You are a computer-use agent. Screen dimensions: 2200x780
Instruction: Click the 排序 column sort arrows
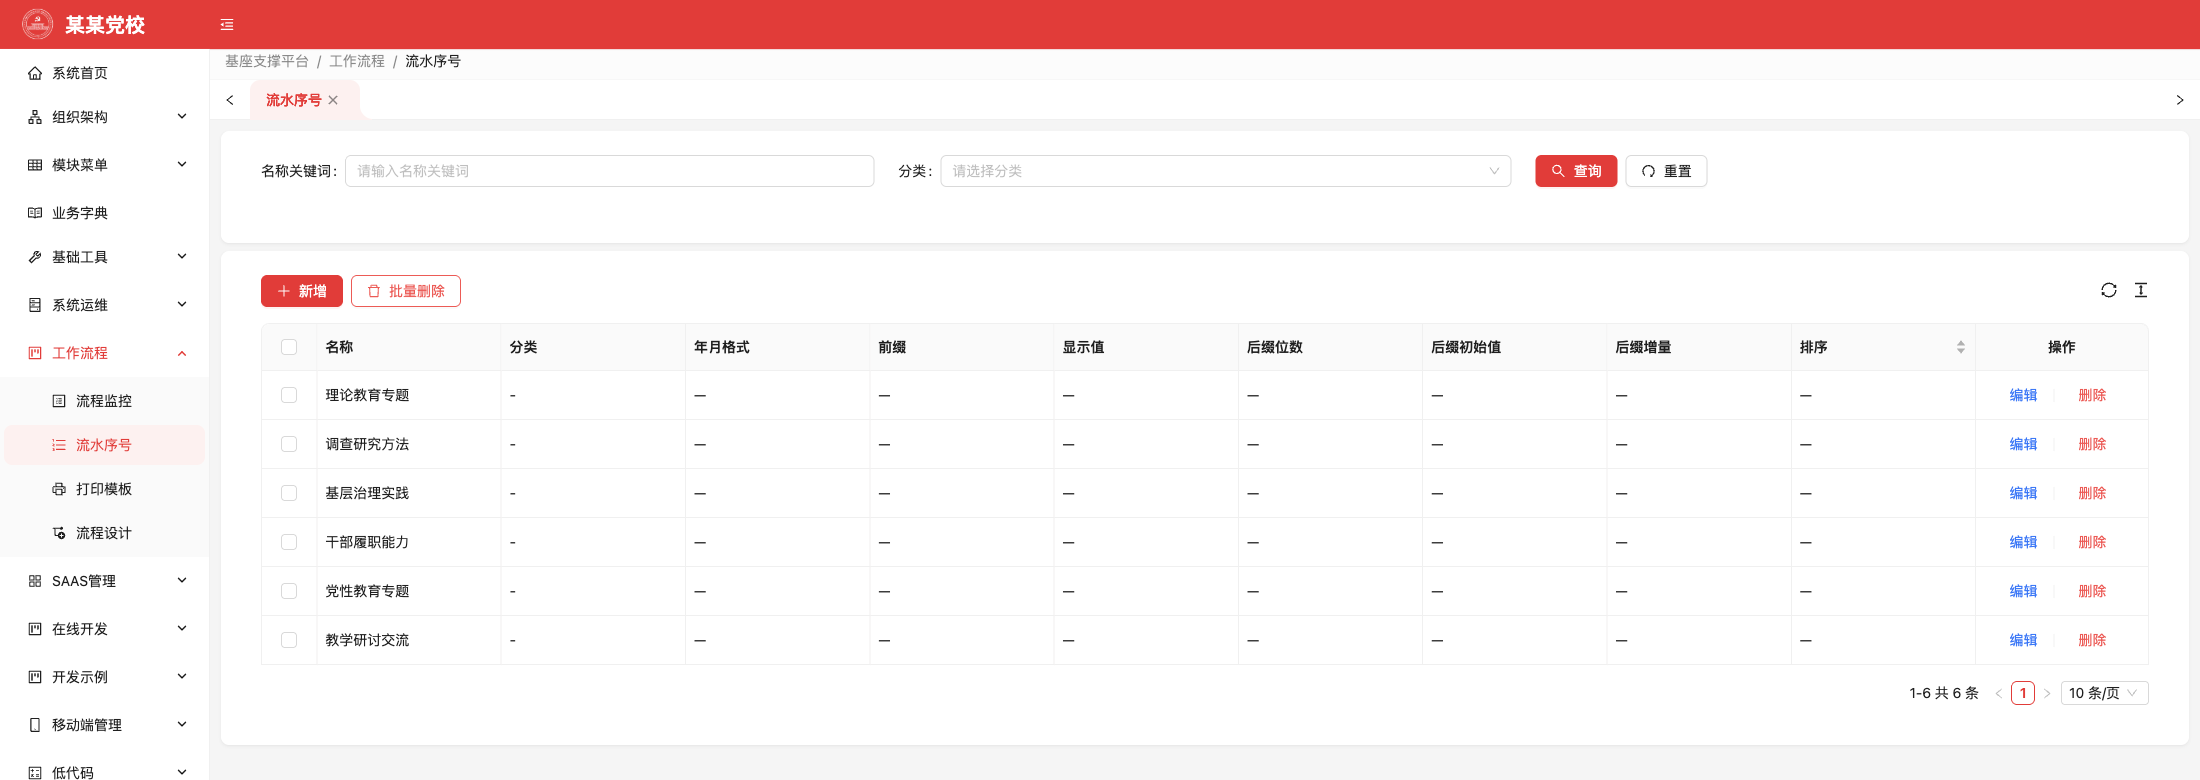[x=1961, y=347]
